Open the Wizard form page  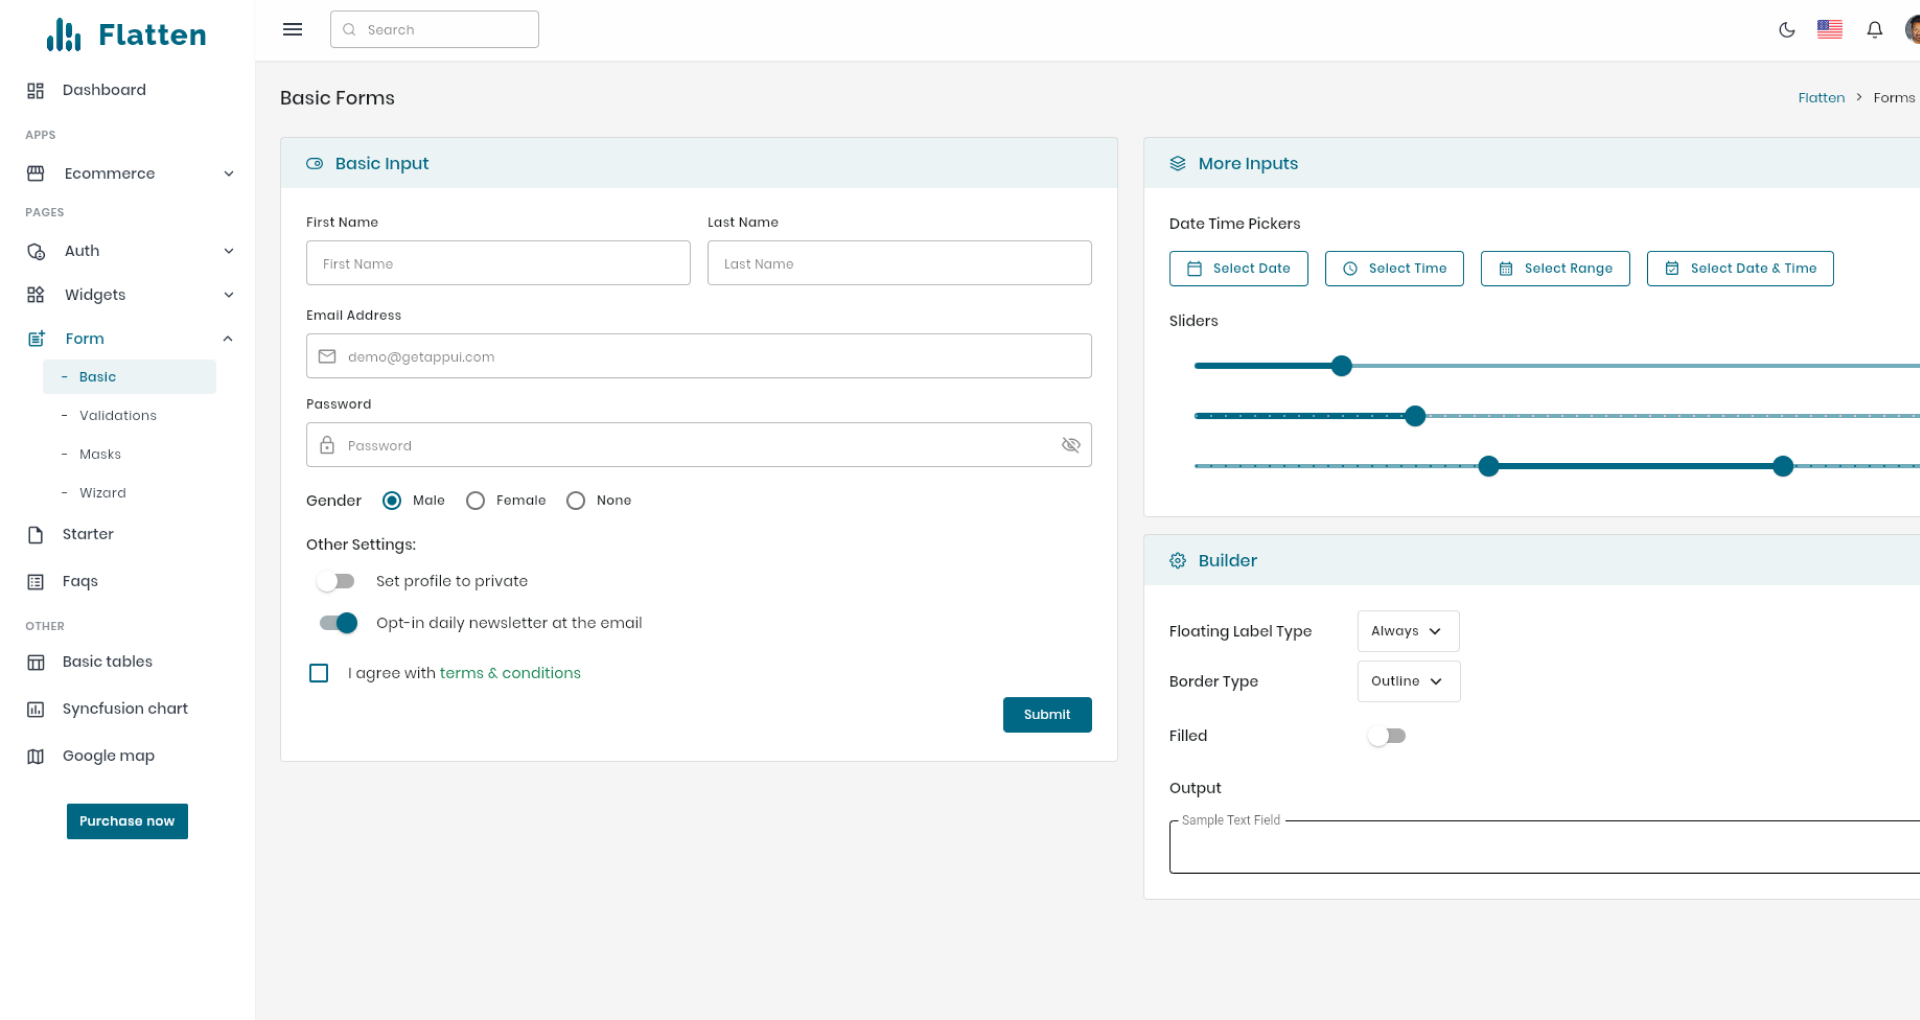click(103, 492)
